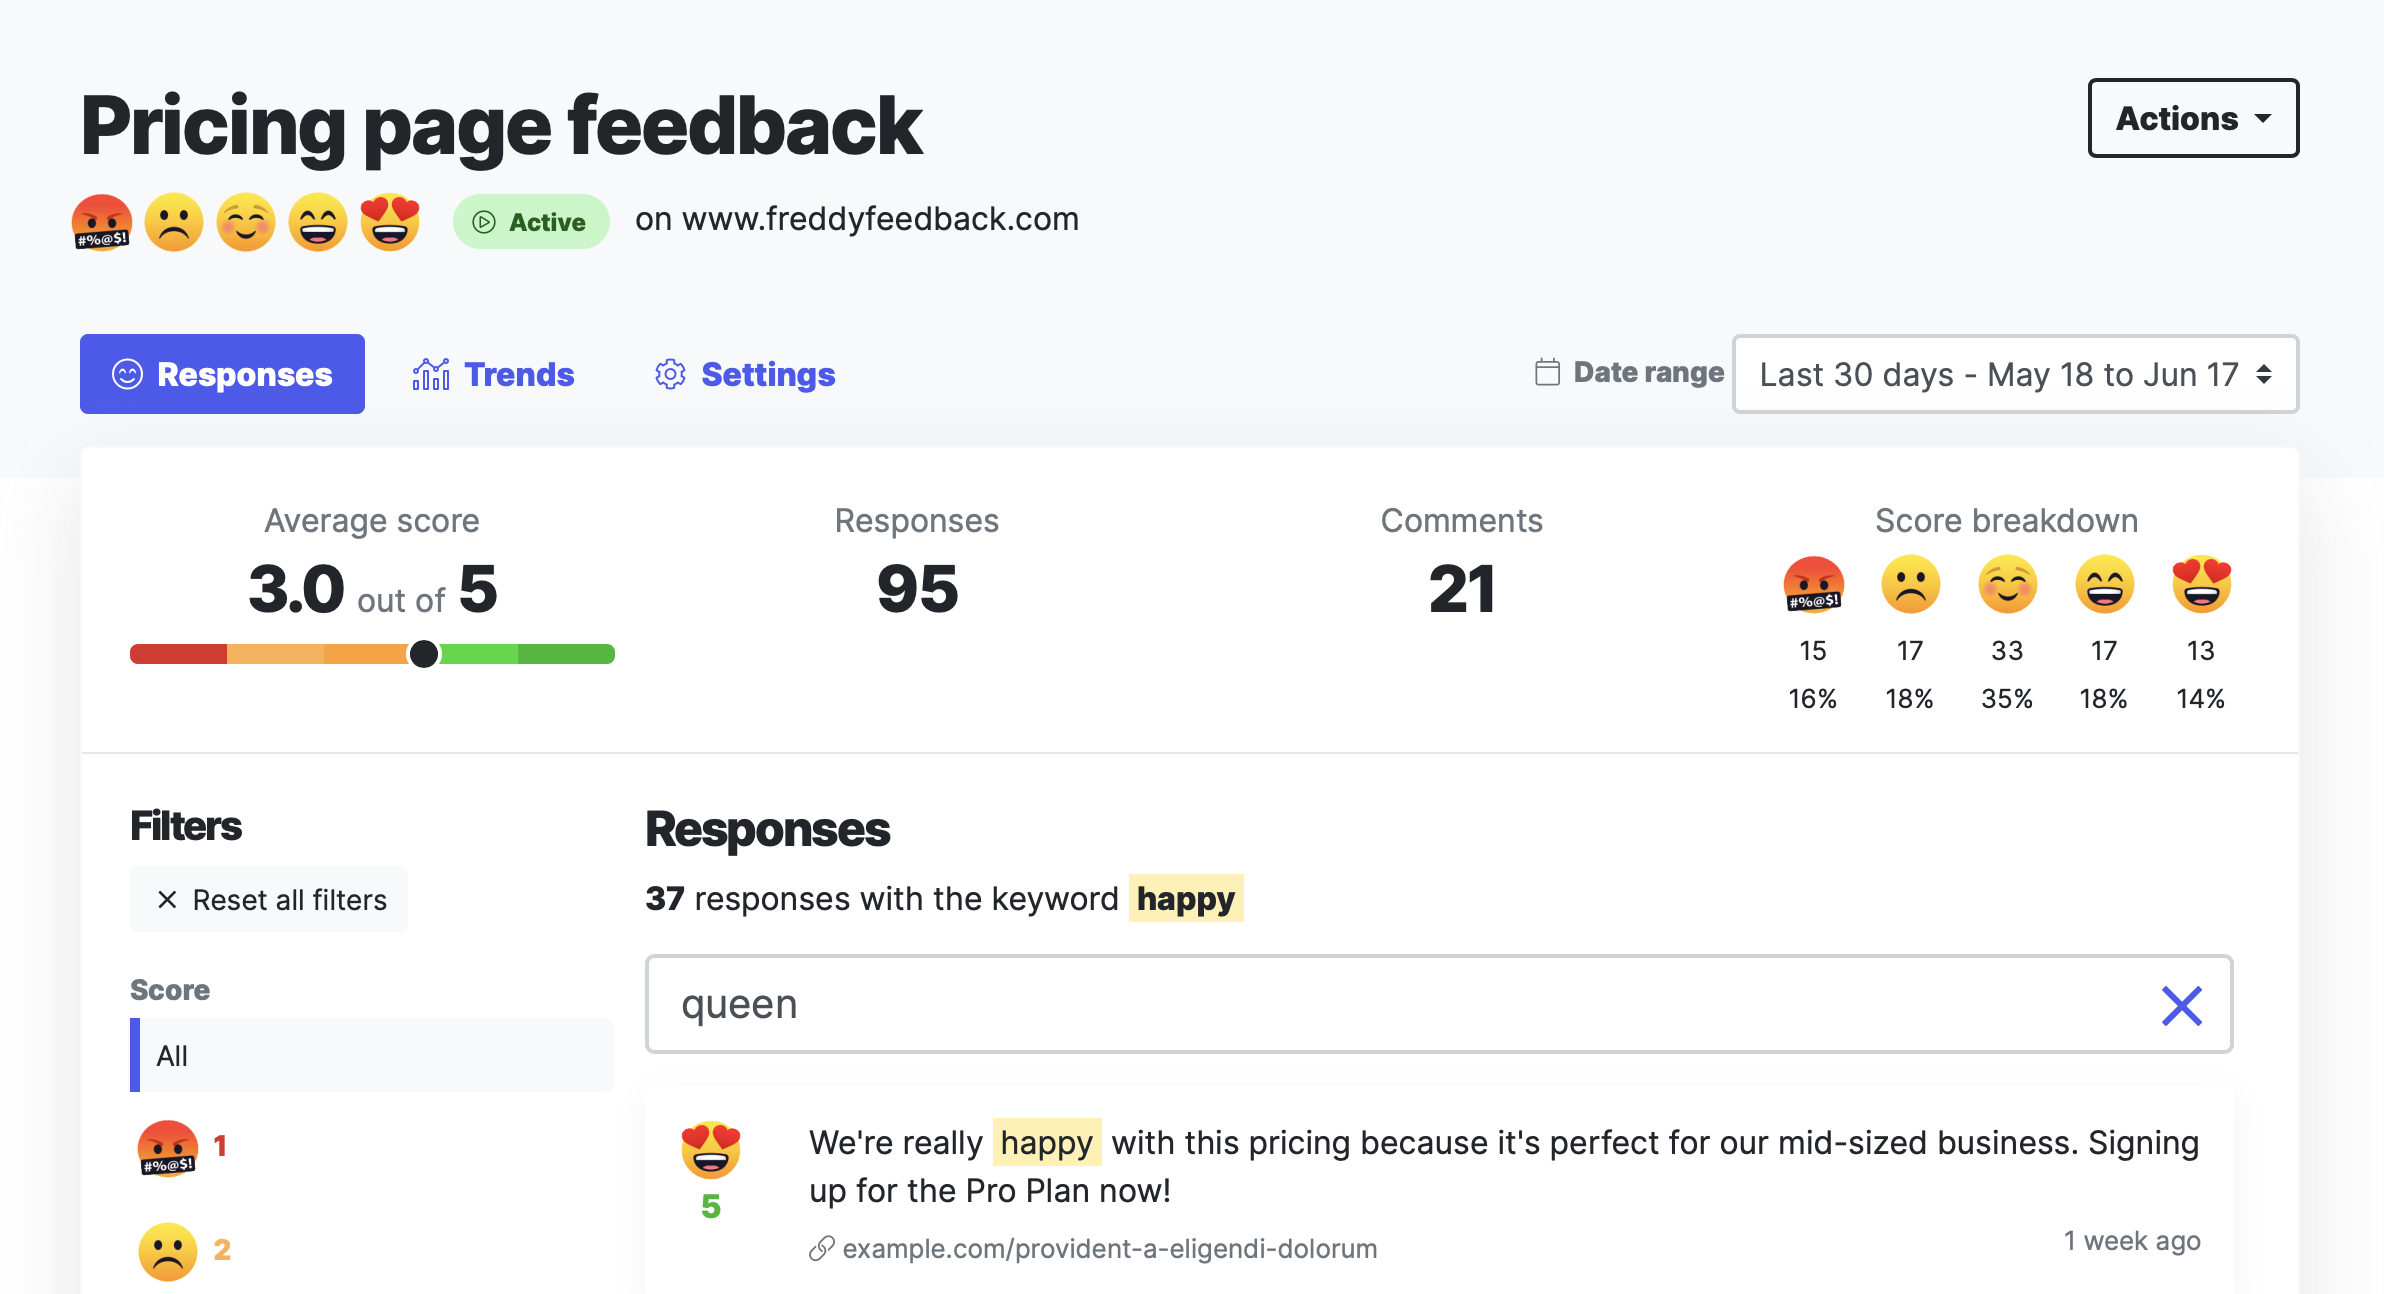
Task: Click the sad face in Score breakdown
Action: (x=1910, y=585)
